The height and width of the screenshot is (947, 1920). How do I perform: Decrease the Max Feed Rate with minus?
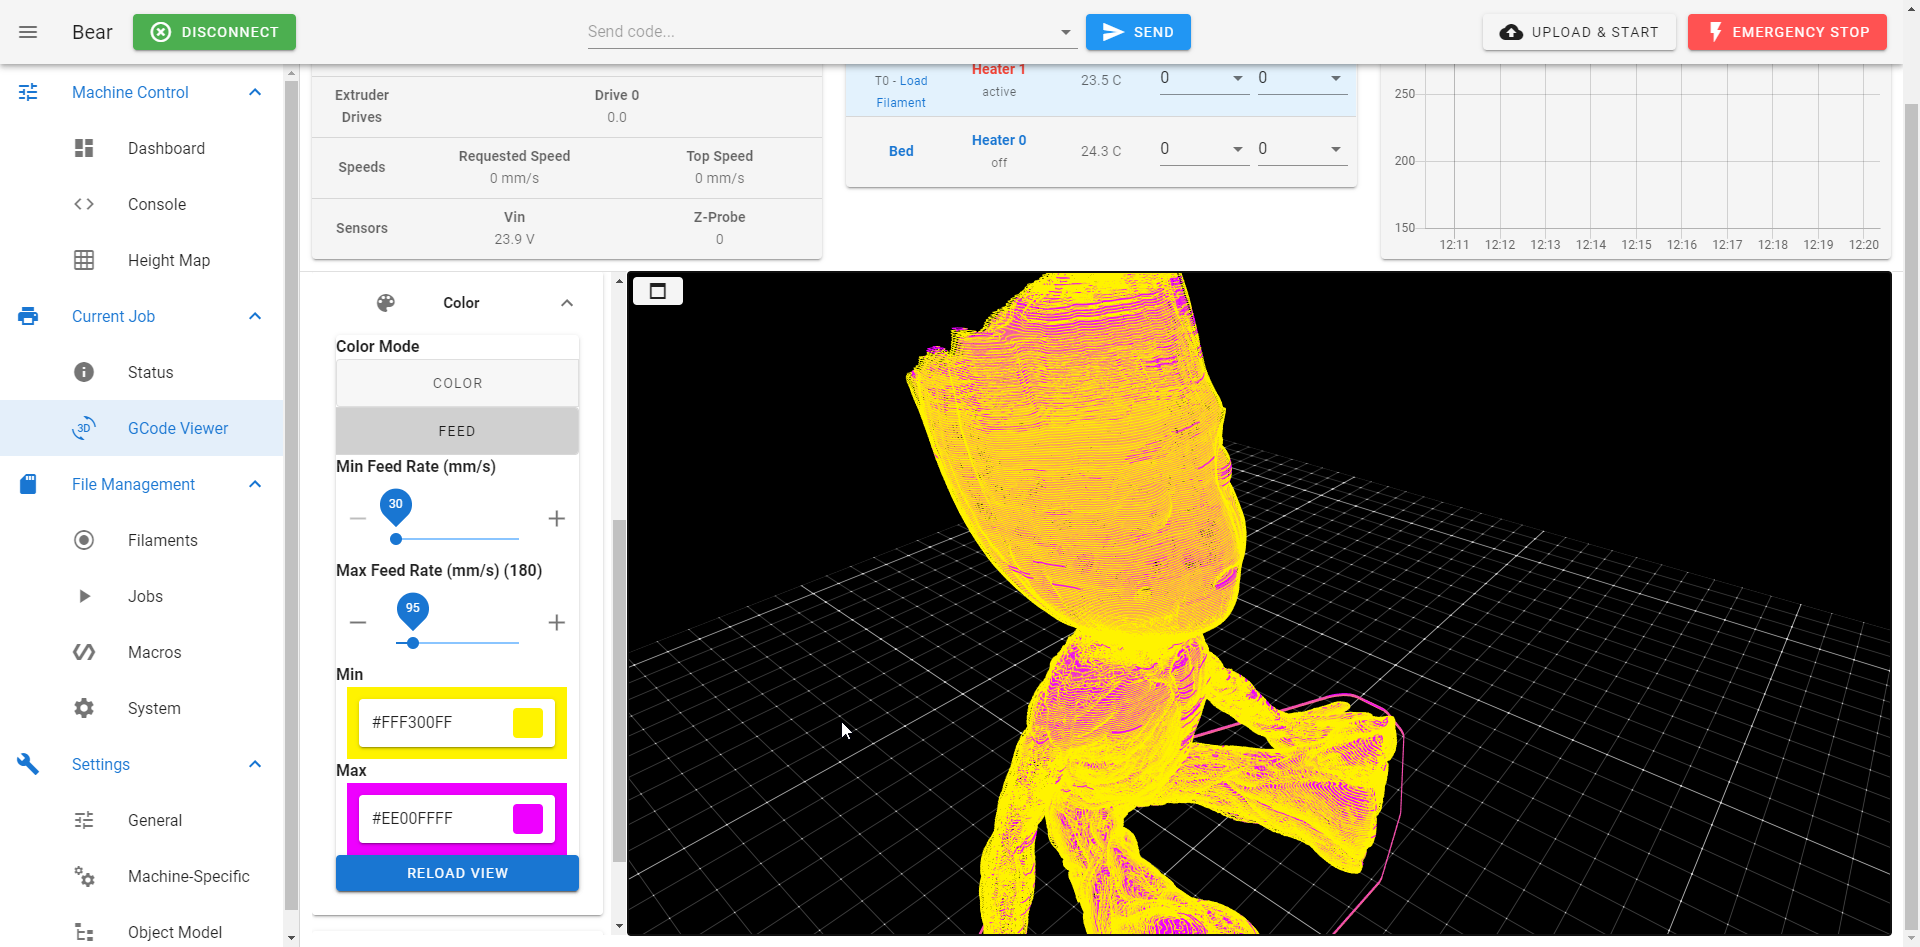pyautogui.click(x=358, y=622)
